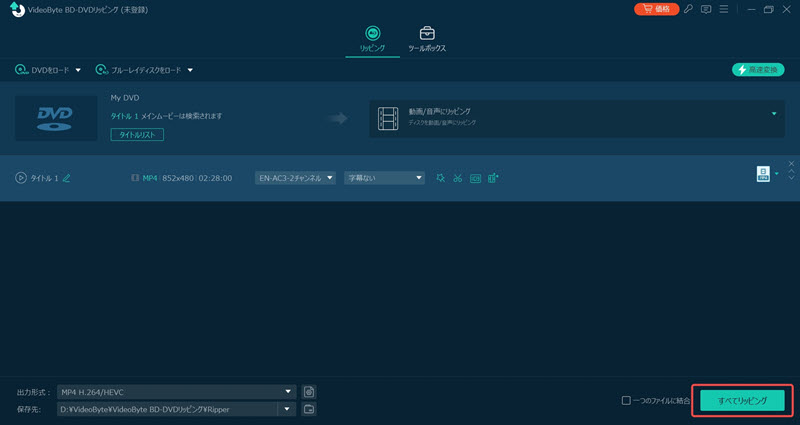Select the リッピング tab
800x425 pixels.
point(372,39)
